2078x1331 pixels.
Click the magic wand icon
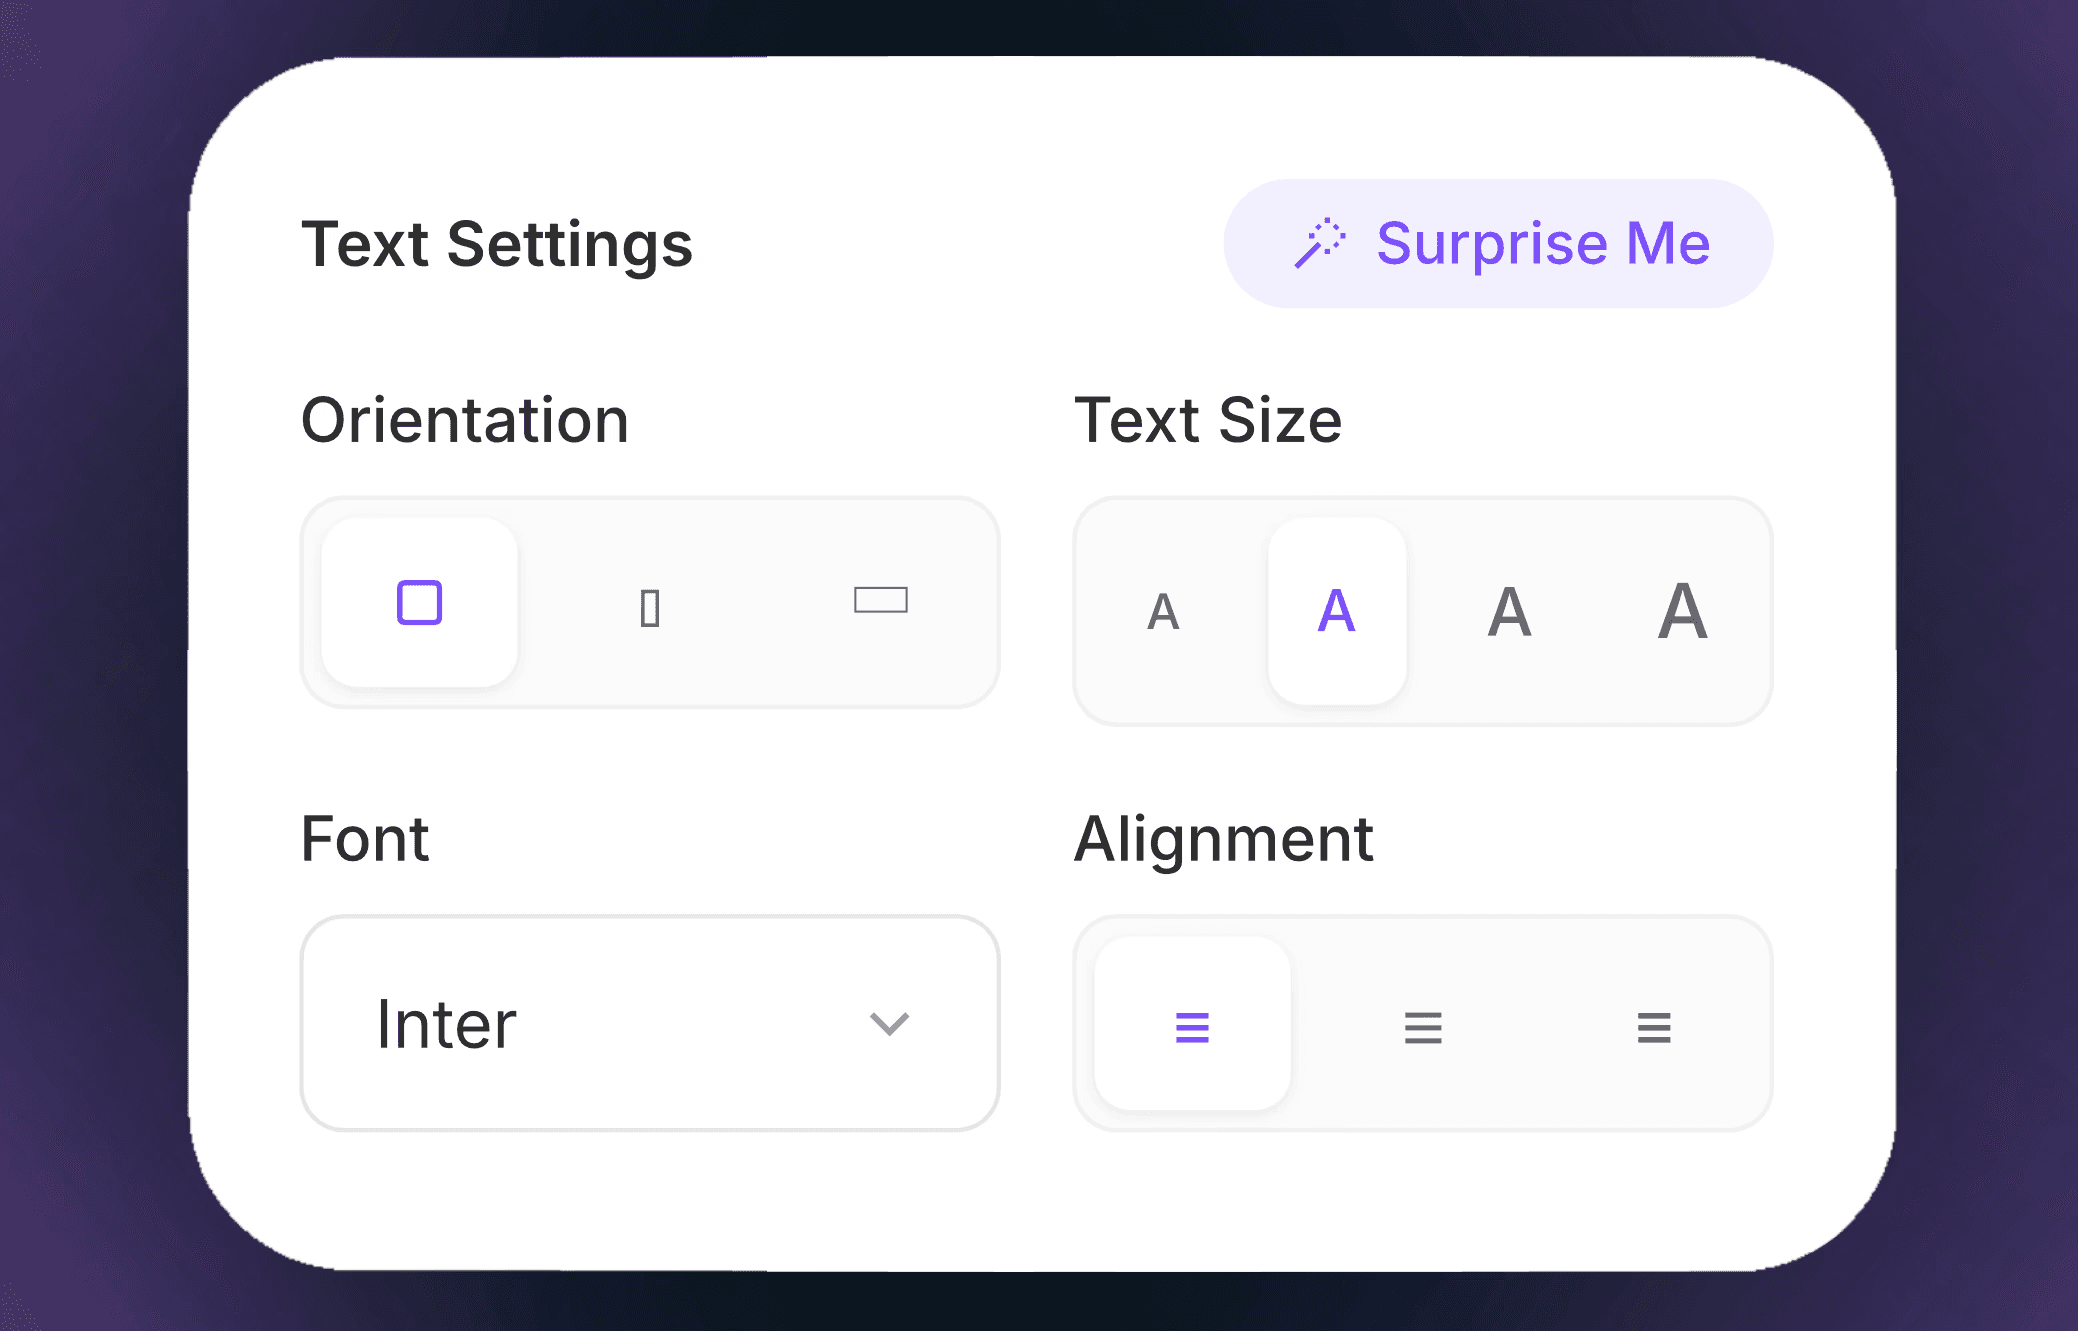pyautogui.click(x=1320, y=243)
